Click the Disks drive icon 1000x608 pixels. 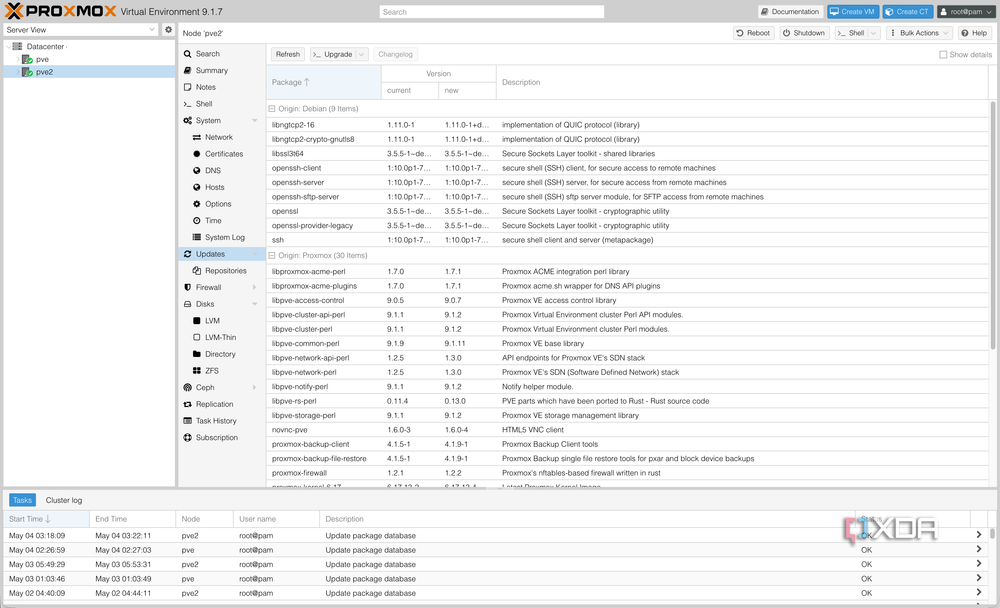[x=188, y=304]
